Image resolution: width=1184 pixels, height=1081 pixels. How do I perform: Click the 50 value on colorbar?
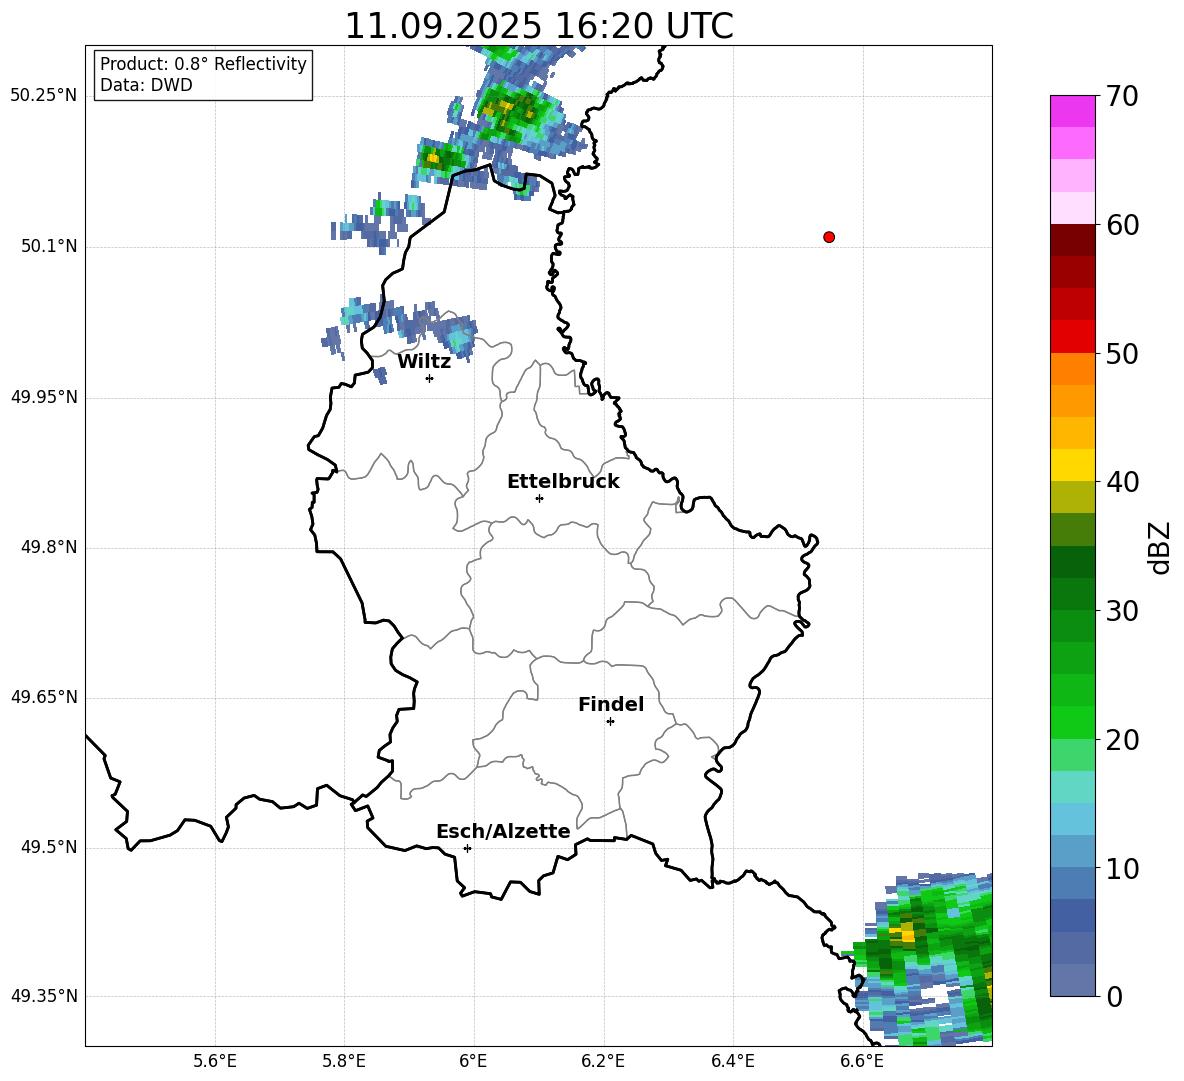1122,353
